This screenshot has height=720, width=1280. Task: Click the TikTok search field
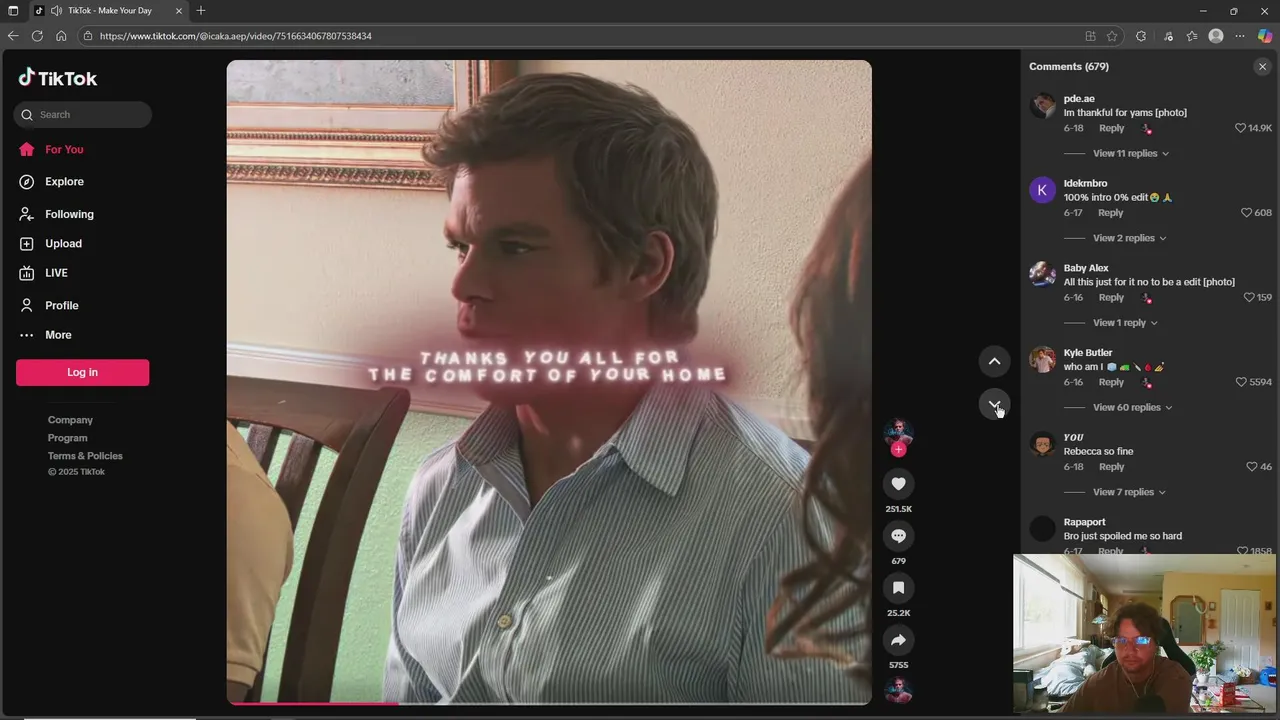pos(83,114)
